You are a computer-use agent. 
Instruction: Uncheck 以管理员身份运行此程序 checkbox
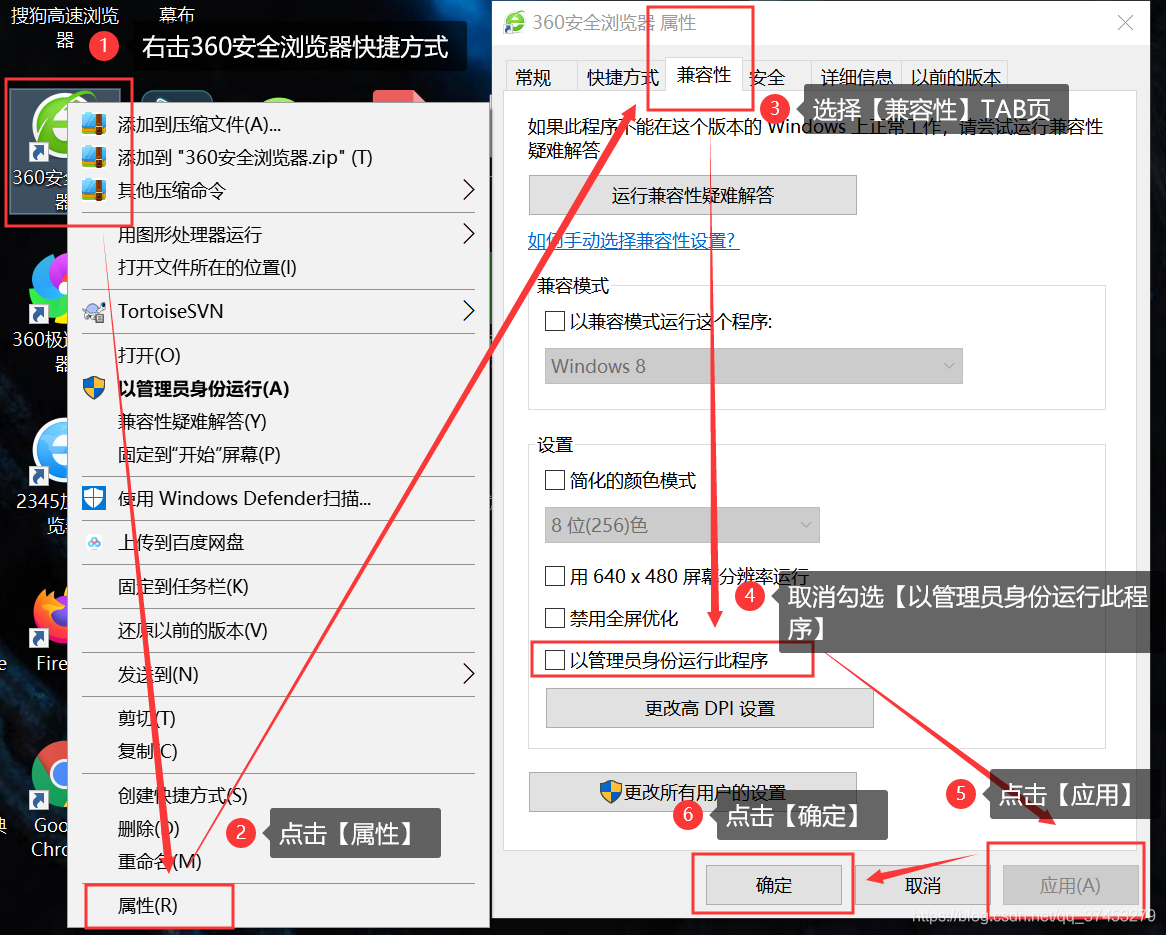click(x=555, y=660)
